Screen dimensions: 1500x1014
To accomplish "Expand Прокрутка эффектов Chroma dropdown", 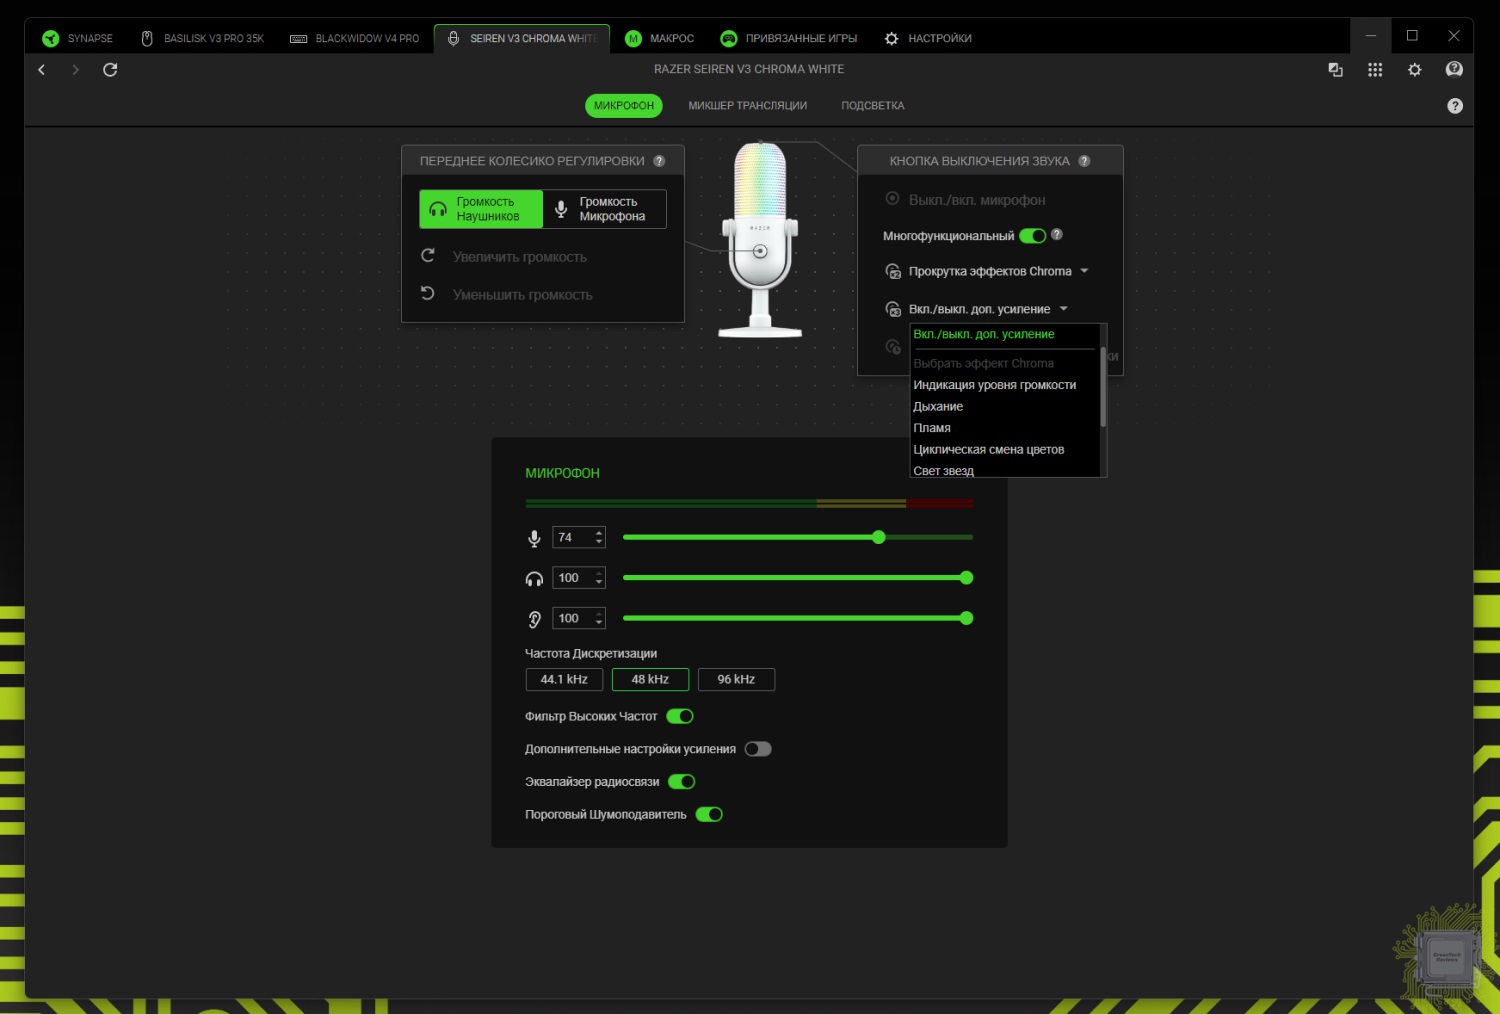I will tap(1084, 271).
